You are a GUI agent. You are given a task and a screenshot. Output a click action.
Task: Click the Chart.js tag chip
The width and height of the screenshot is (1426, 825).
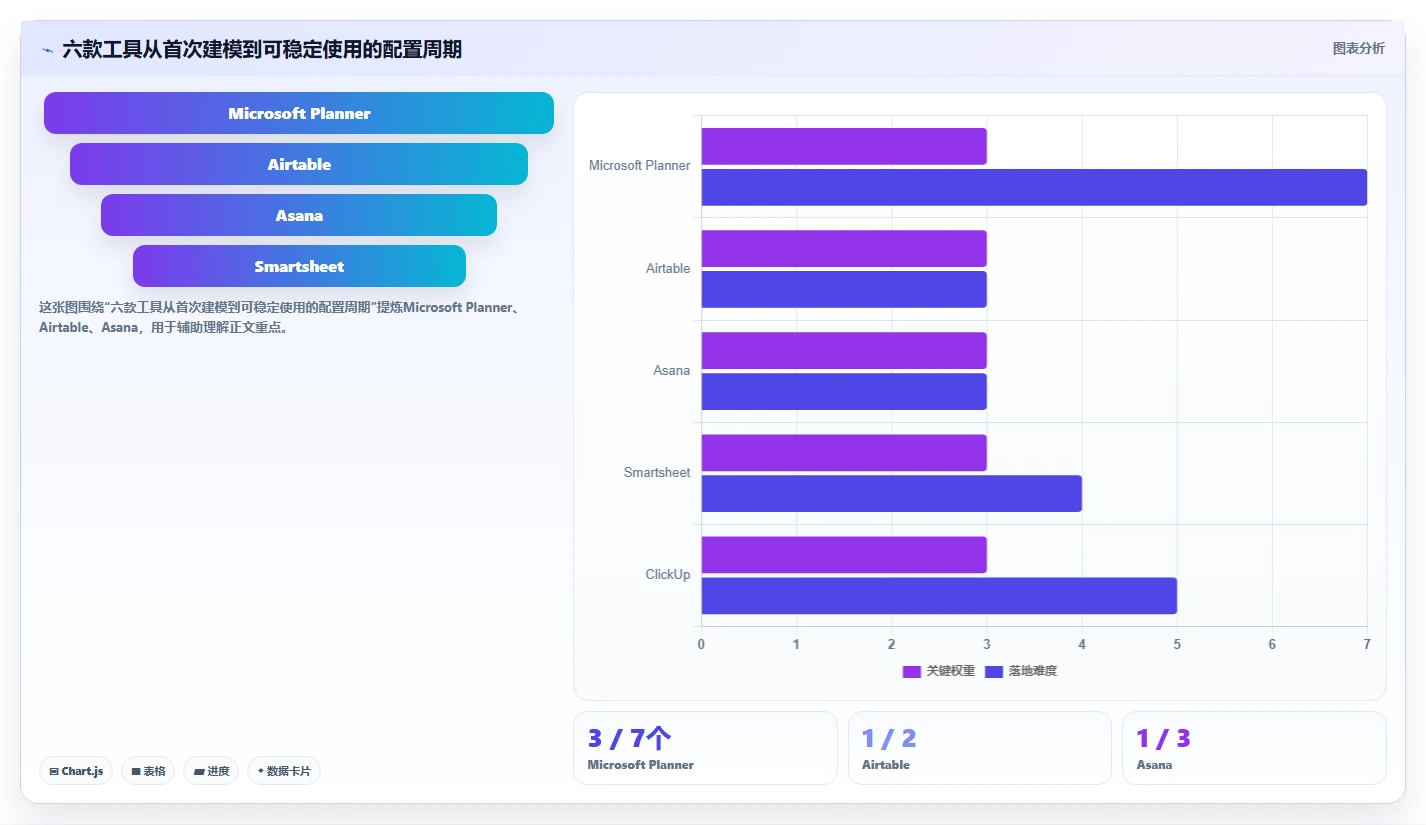(76, 771)
